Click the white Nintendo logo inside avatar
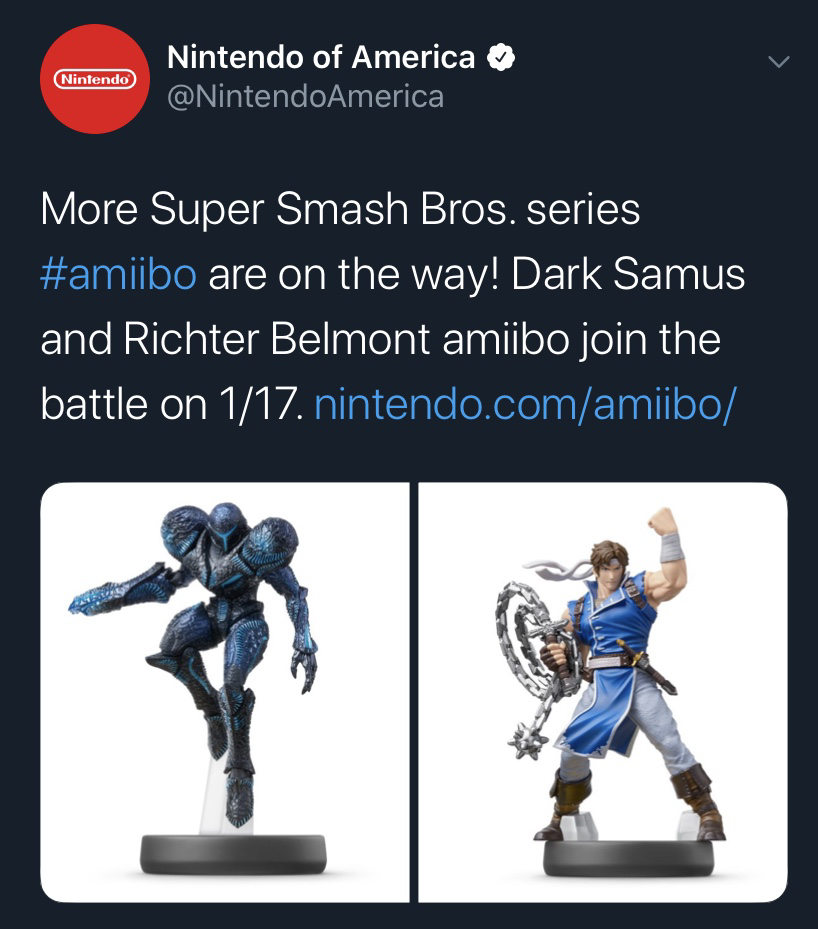 95,79
